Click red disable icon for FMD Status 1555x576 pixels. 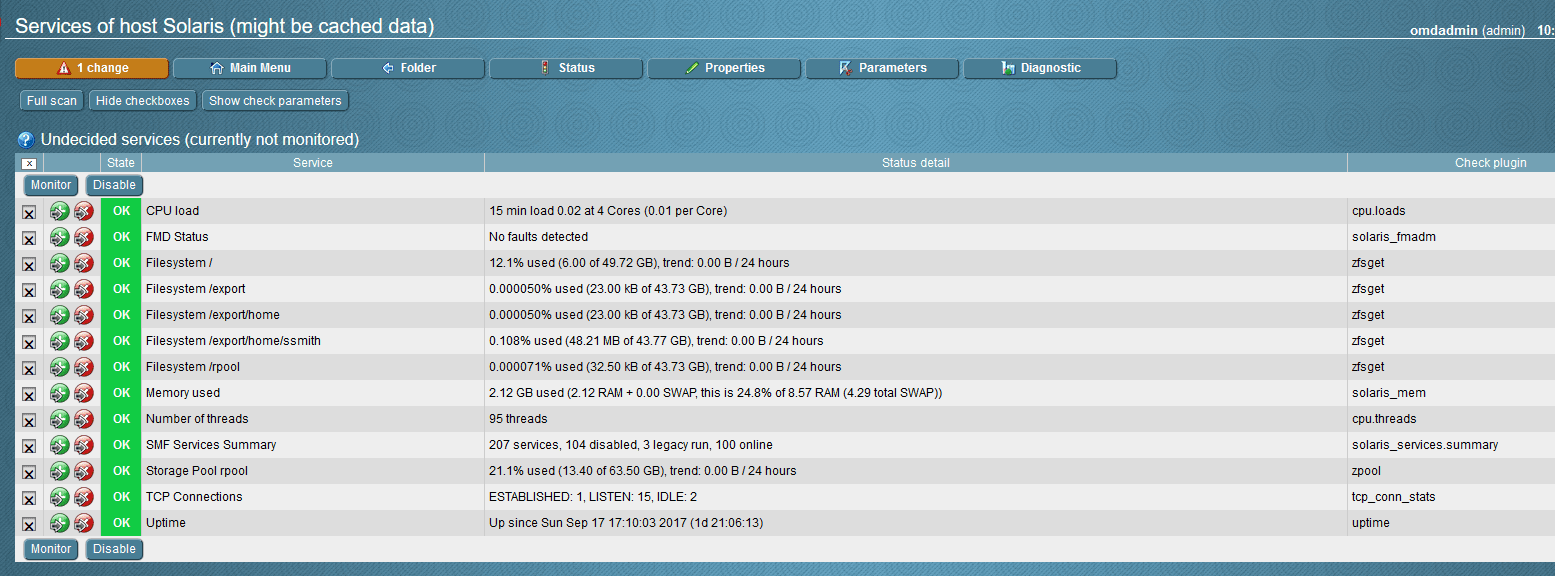84,237
